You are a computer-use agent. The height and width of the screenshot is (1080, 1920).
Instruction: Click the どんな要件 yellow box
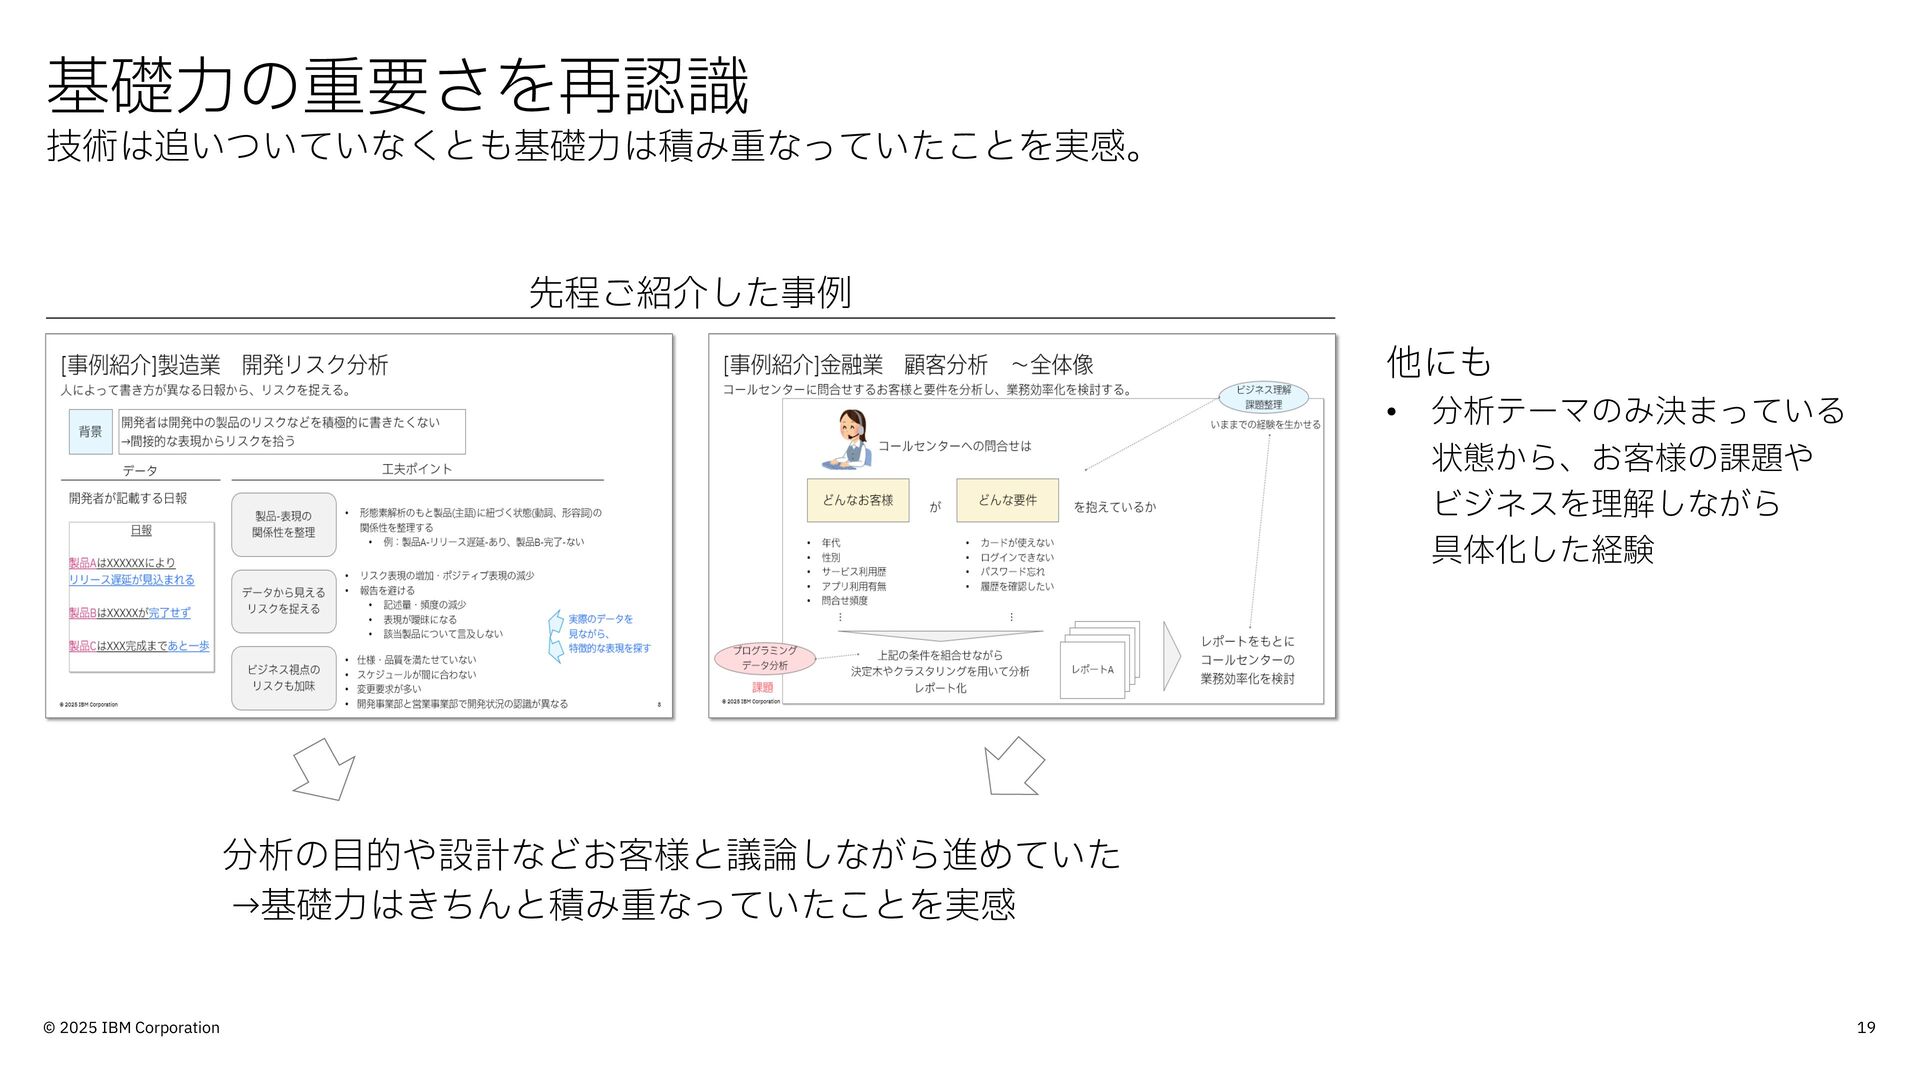(1007, 500)
